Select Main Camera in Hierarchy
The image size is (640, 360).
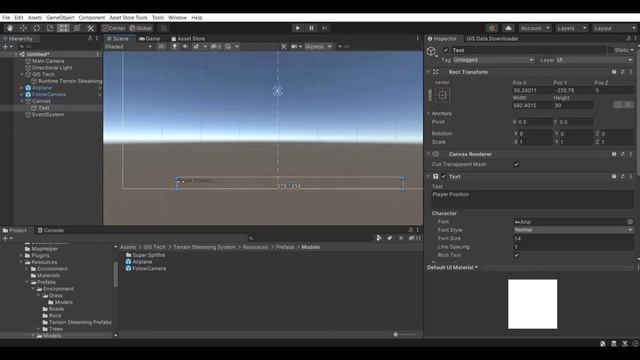[x=48, y=61]
